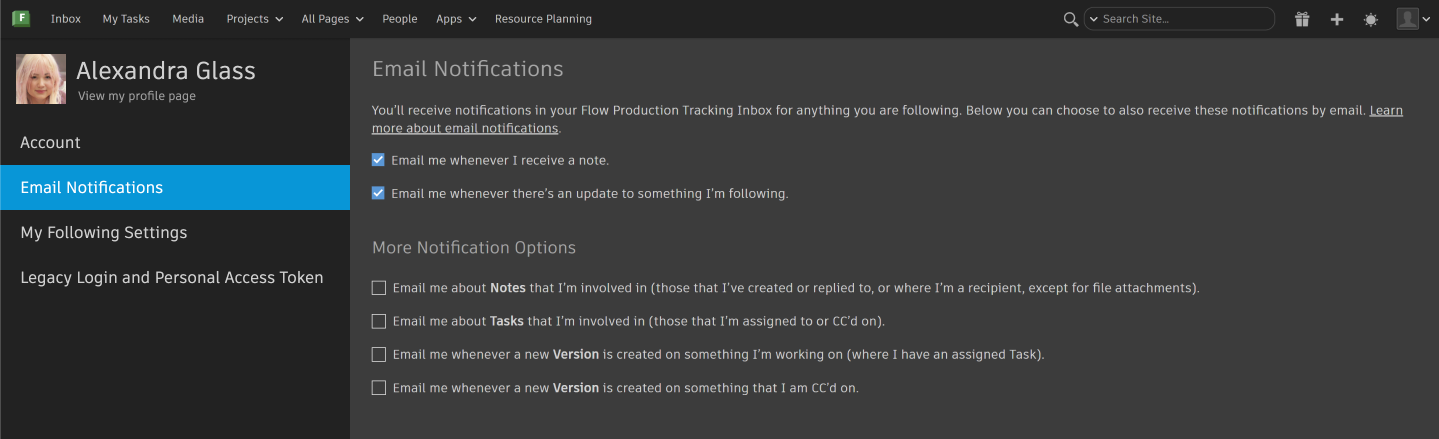Enable email about Notes I'm involved in
The height and width of the screenshot is (439, 1439).
point(379,288)
